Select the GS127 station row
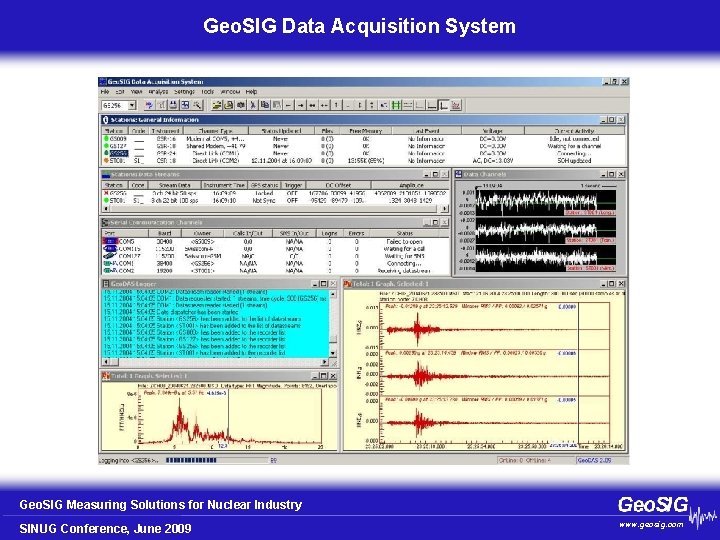 364,146
